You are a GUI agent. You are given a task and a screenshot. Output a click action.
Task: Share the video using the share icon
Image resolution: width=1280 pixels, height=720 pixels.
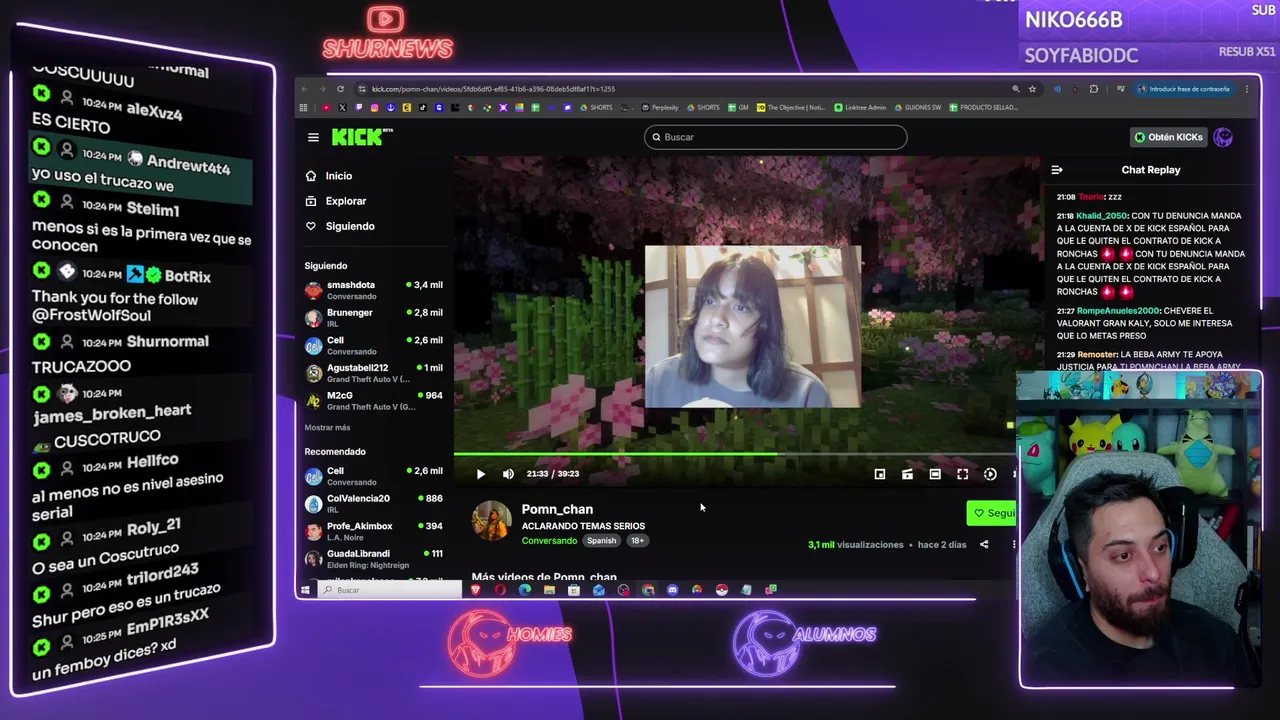[x=984, y=545]
